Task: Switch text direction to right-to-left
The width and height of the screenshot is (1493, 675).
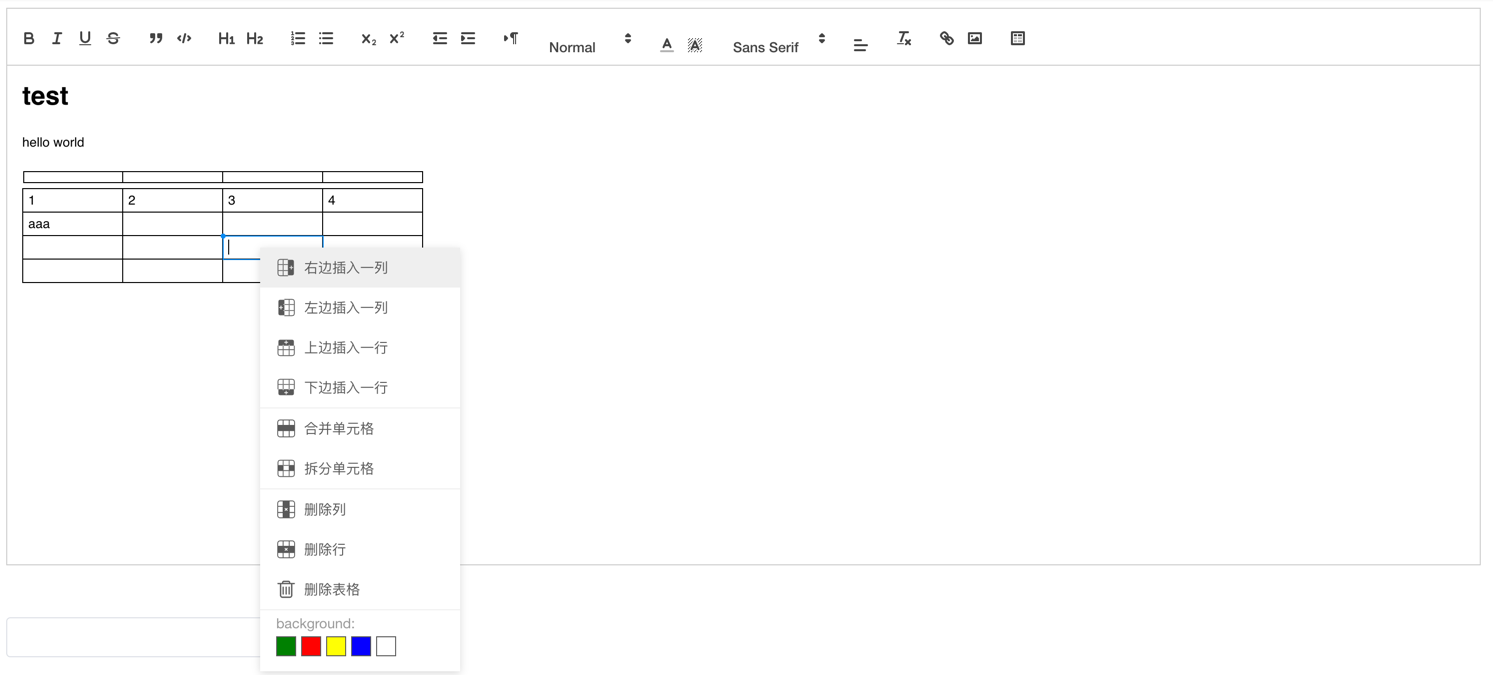Action: (511, 38)
